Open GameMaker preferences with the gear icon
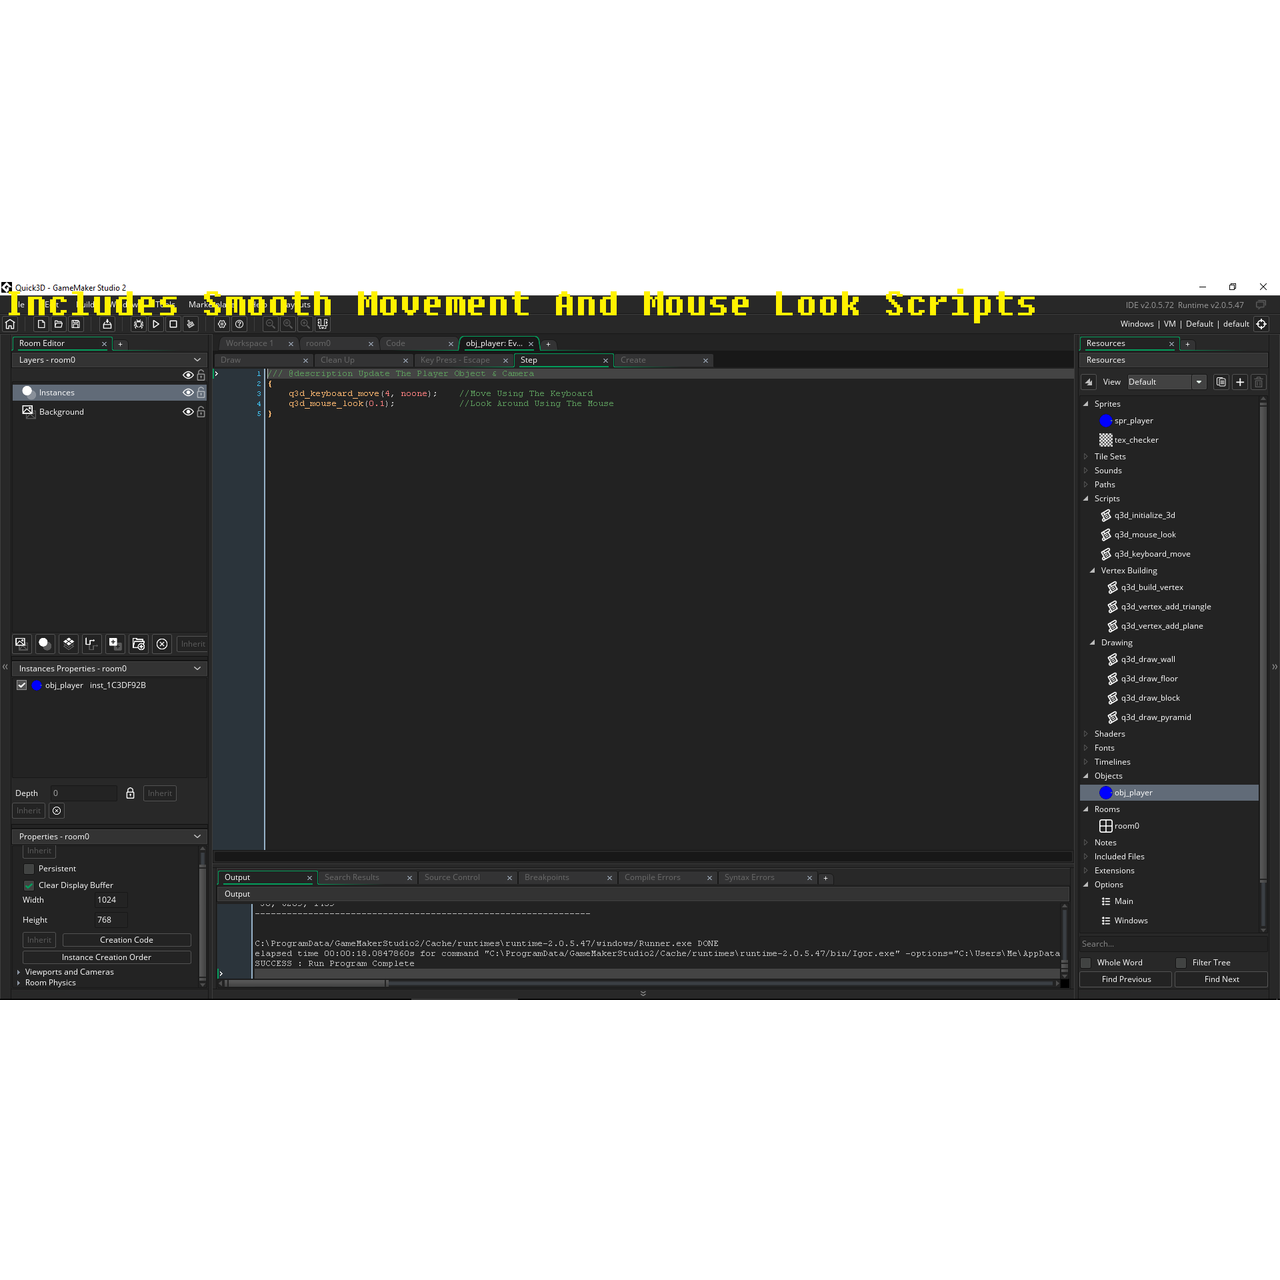This screenshot has width=1280, height=1280. (222, 324)
